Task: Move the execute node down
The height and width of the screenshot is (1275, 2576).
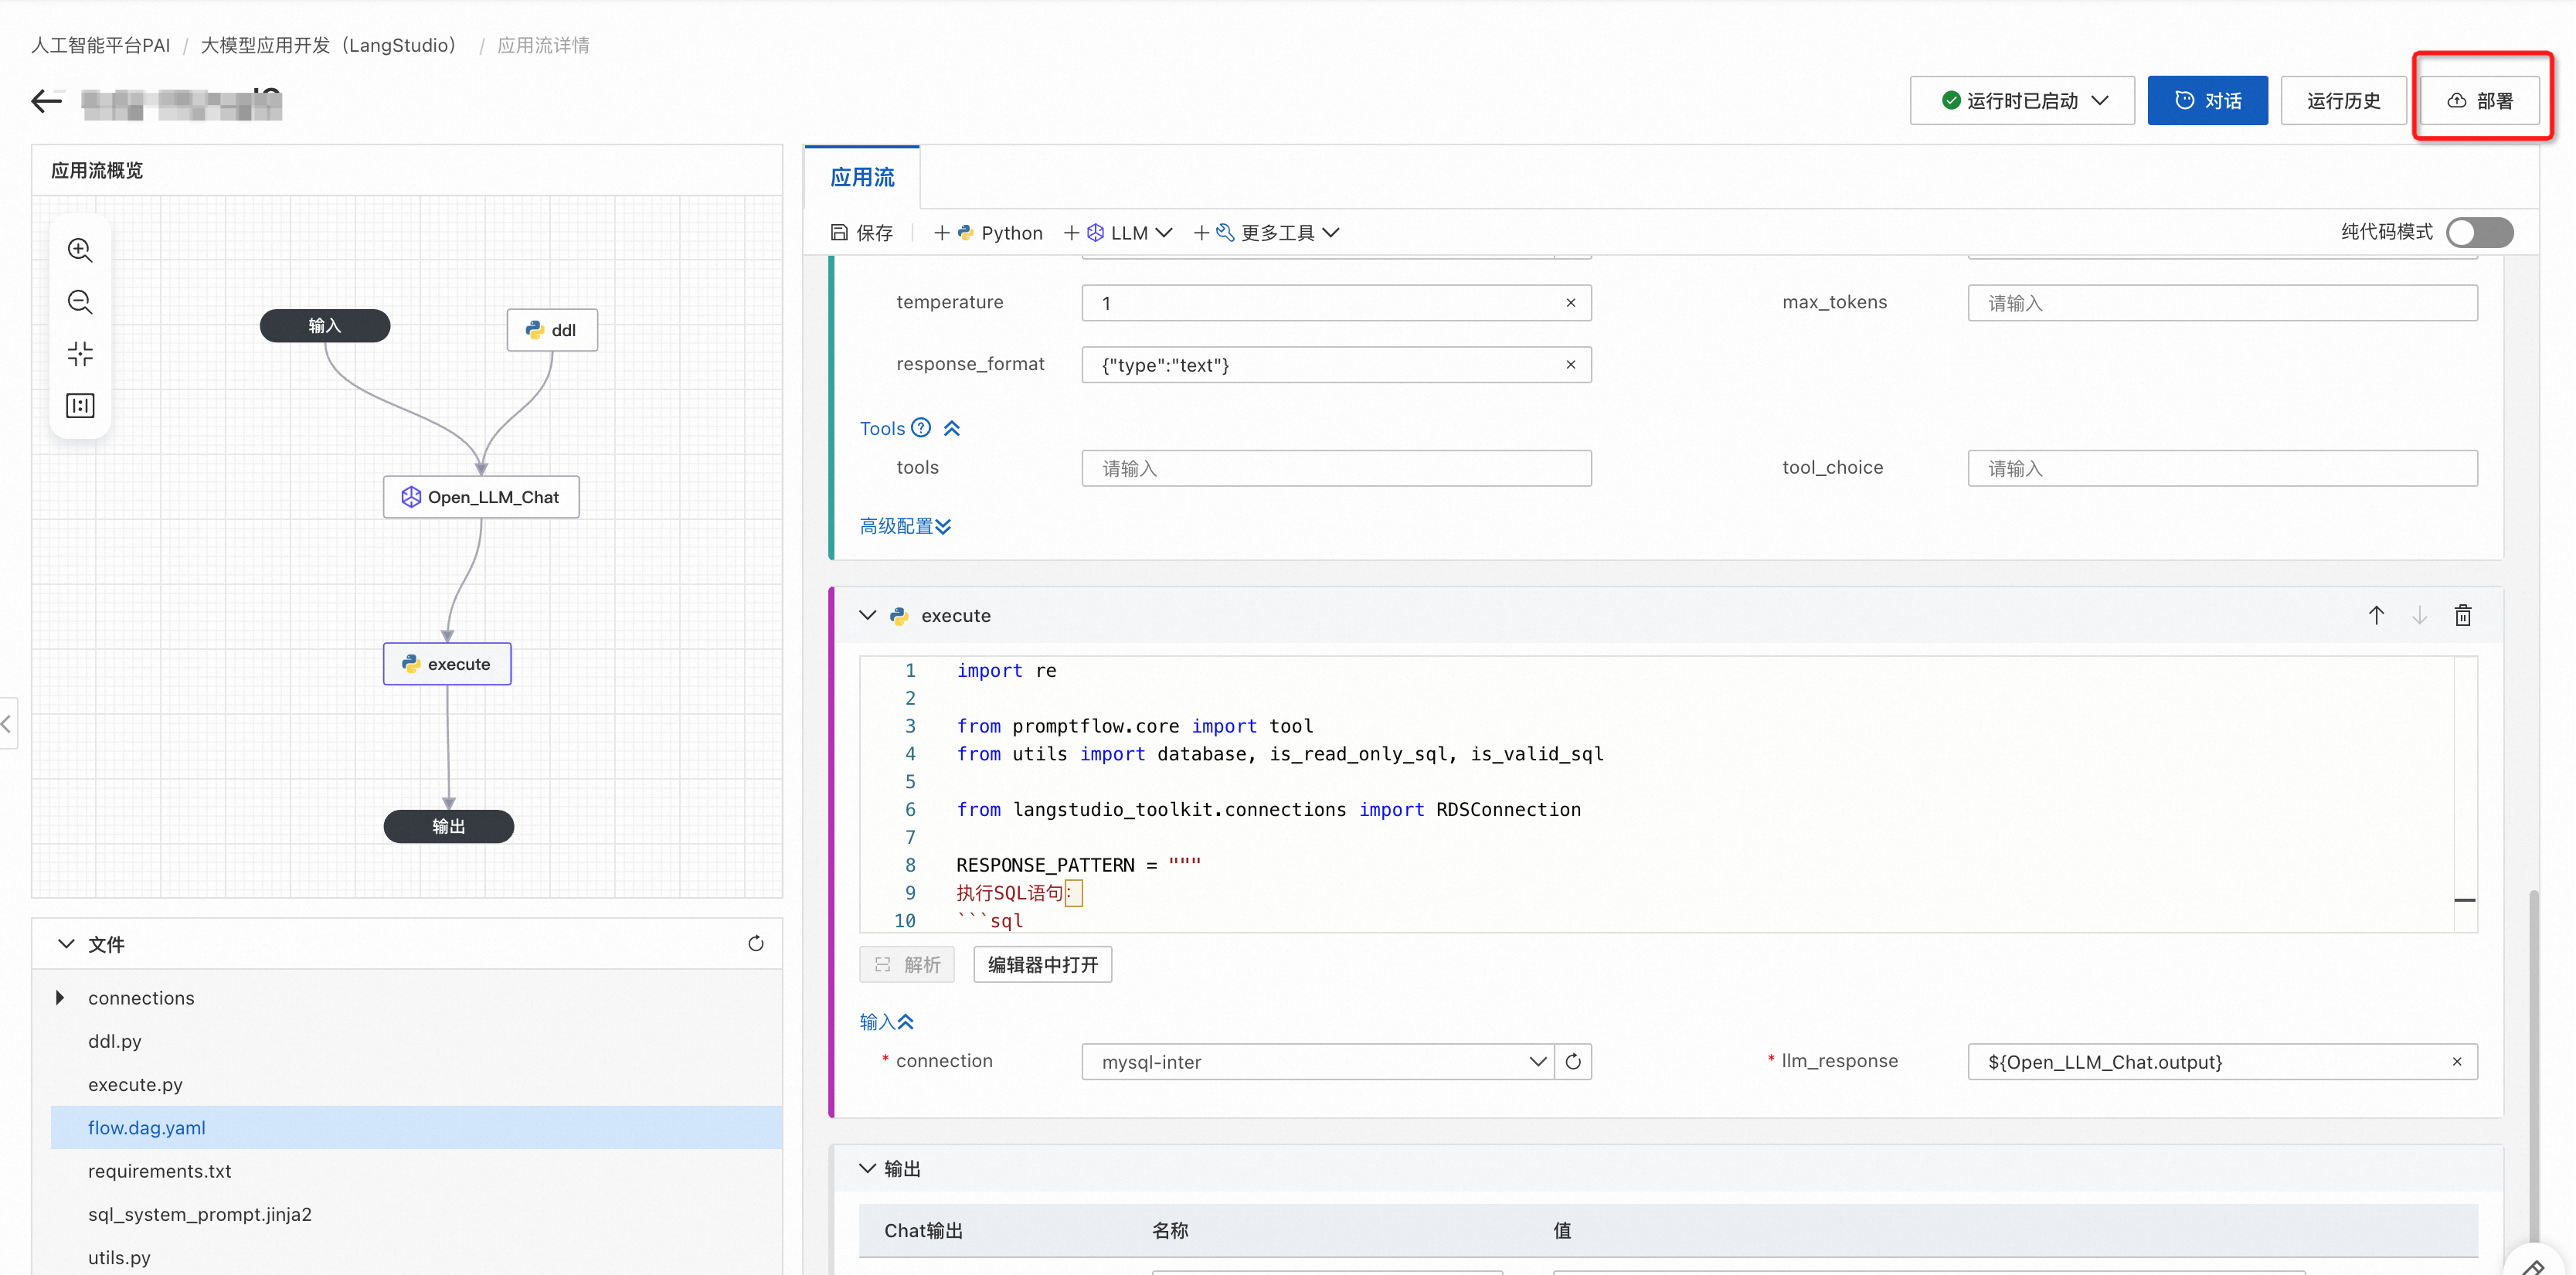Action: [2419, 615]
